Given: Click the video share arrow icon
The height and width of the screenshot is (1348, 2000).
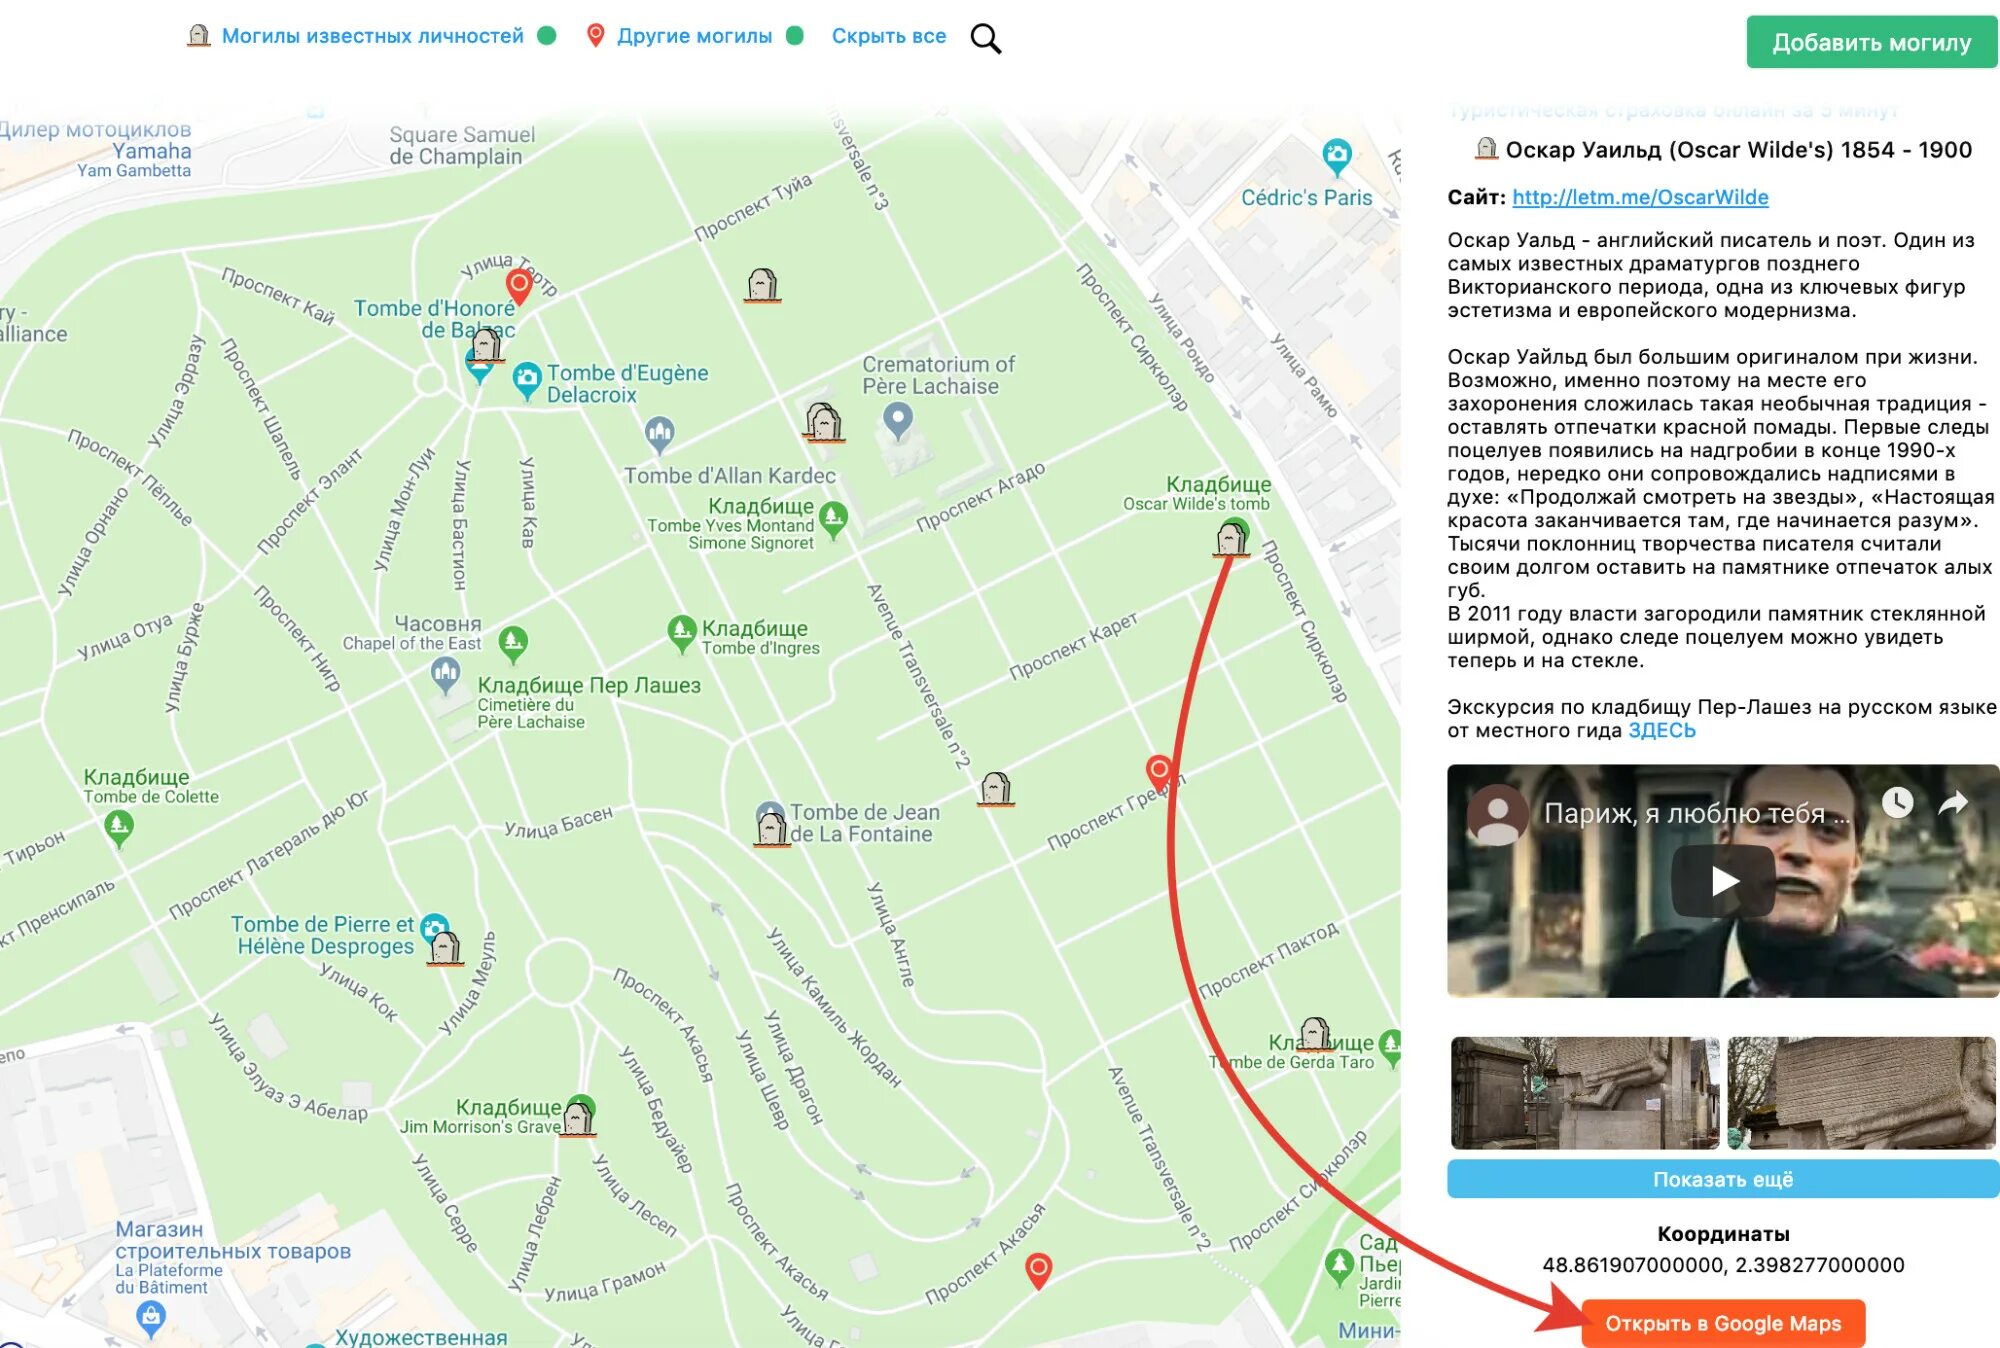Looking at the screenshot, I should 1953,802.
